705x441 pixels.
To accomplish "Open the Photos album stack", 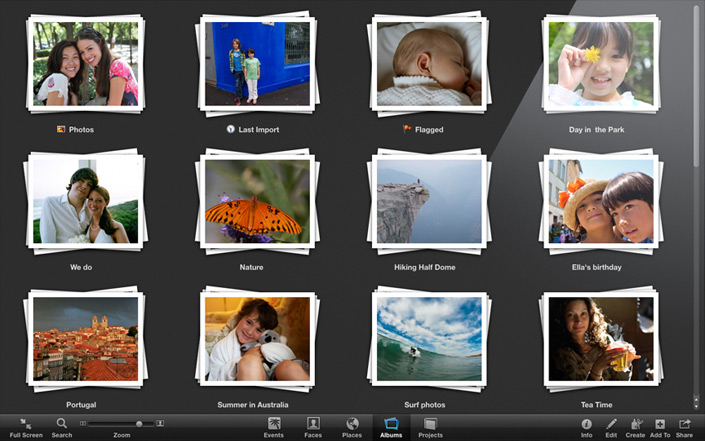I will [x=85, y=64].
